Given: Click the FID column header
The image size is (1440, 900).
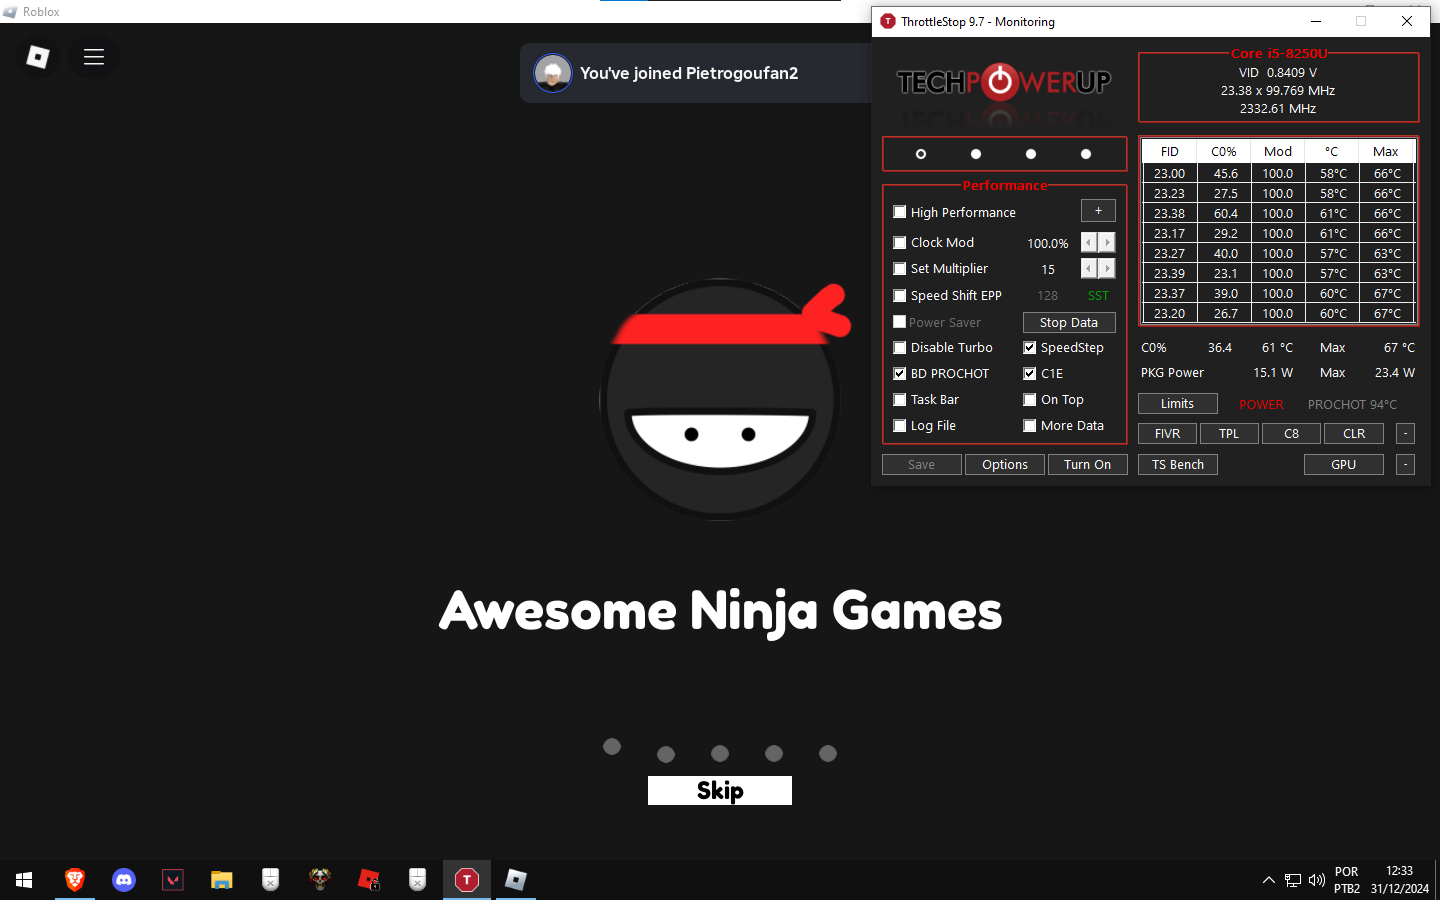Looking at the screenshot, I should point(1170,151).
